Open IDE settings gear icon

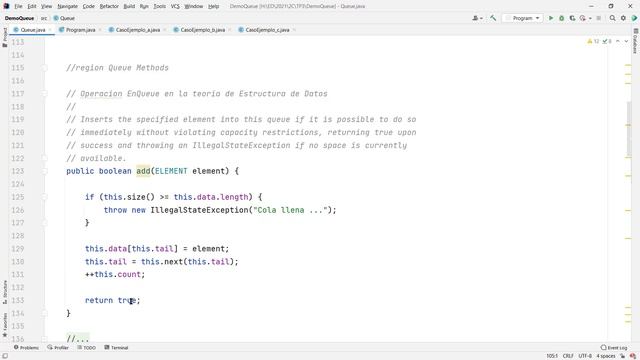(x=623, y=18)
